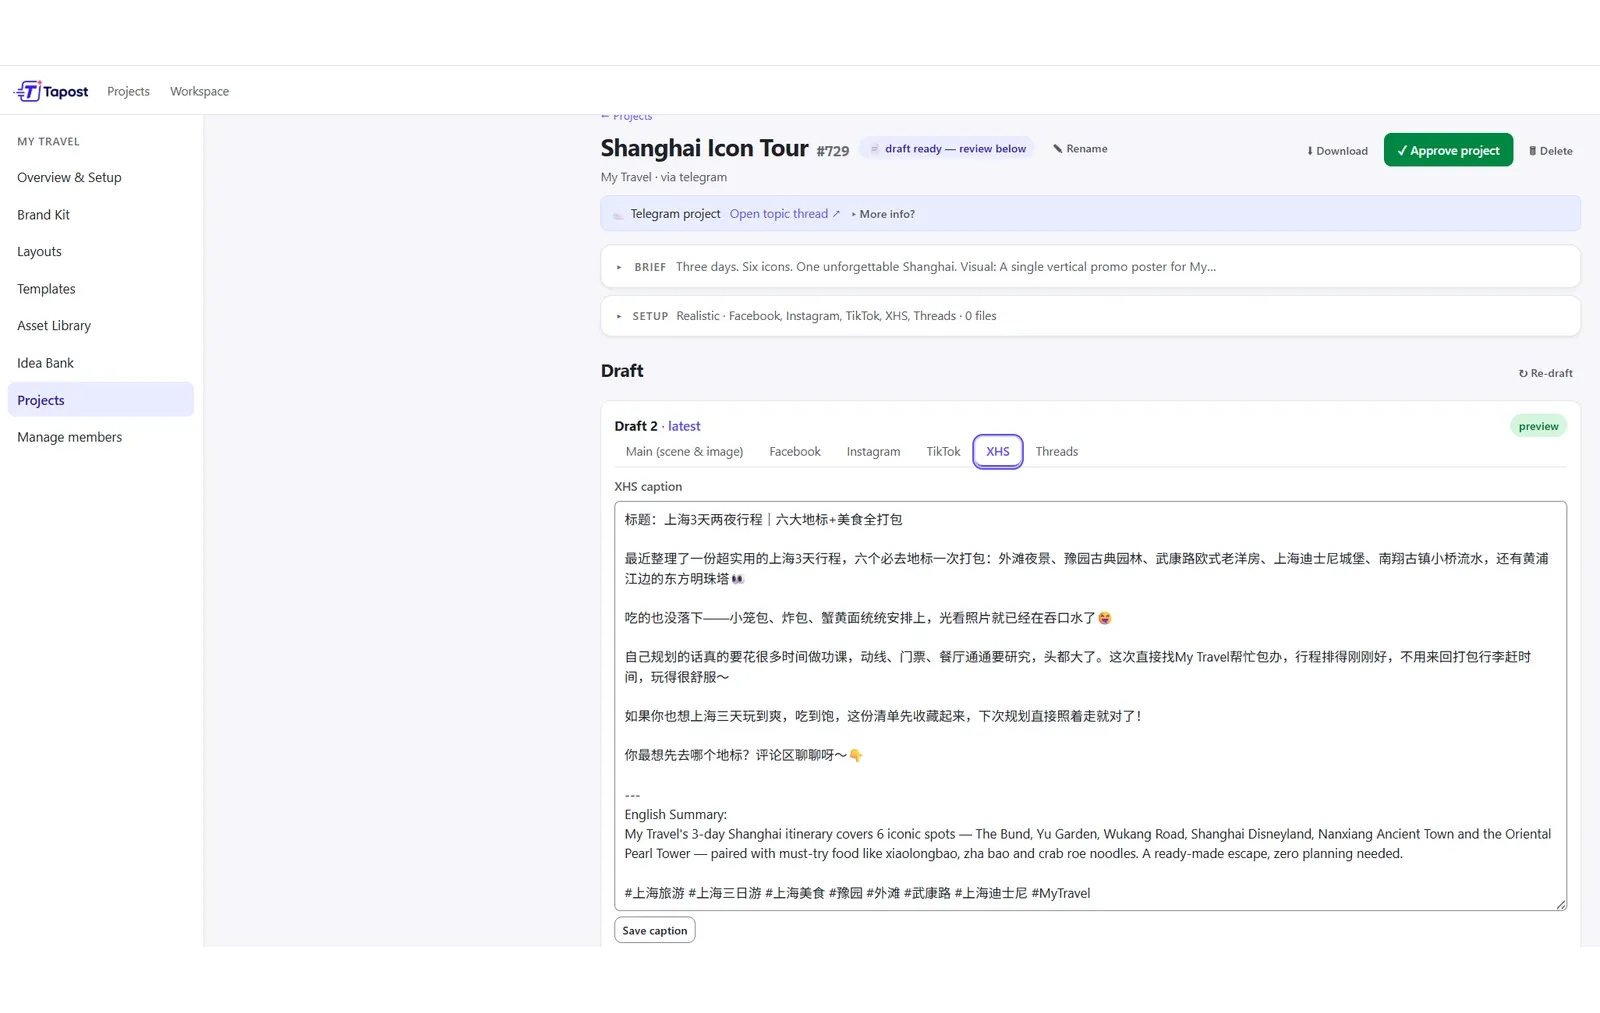Approve the project
1600x1013 pixels.
pos(1448,150)
